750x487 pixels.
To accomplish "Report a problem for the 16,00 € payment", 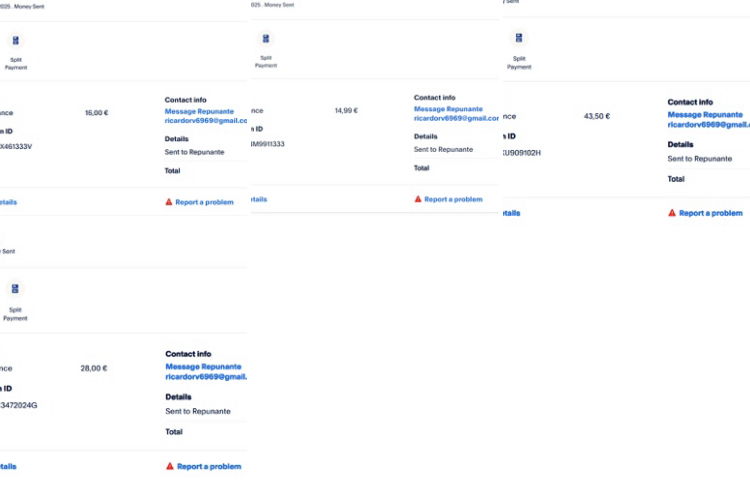I will [x=199, y=202].
